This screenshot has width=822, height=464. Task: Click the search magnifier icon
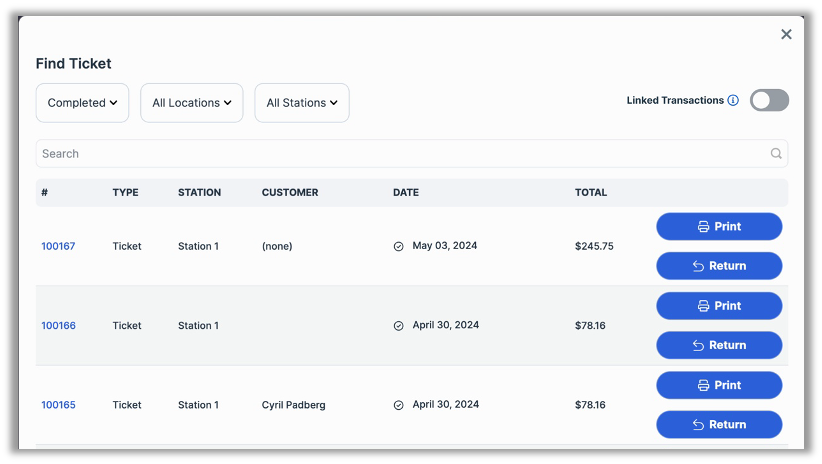776,154
